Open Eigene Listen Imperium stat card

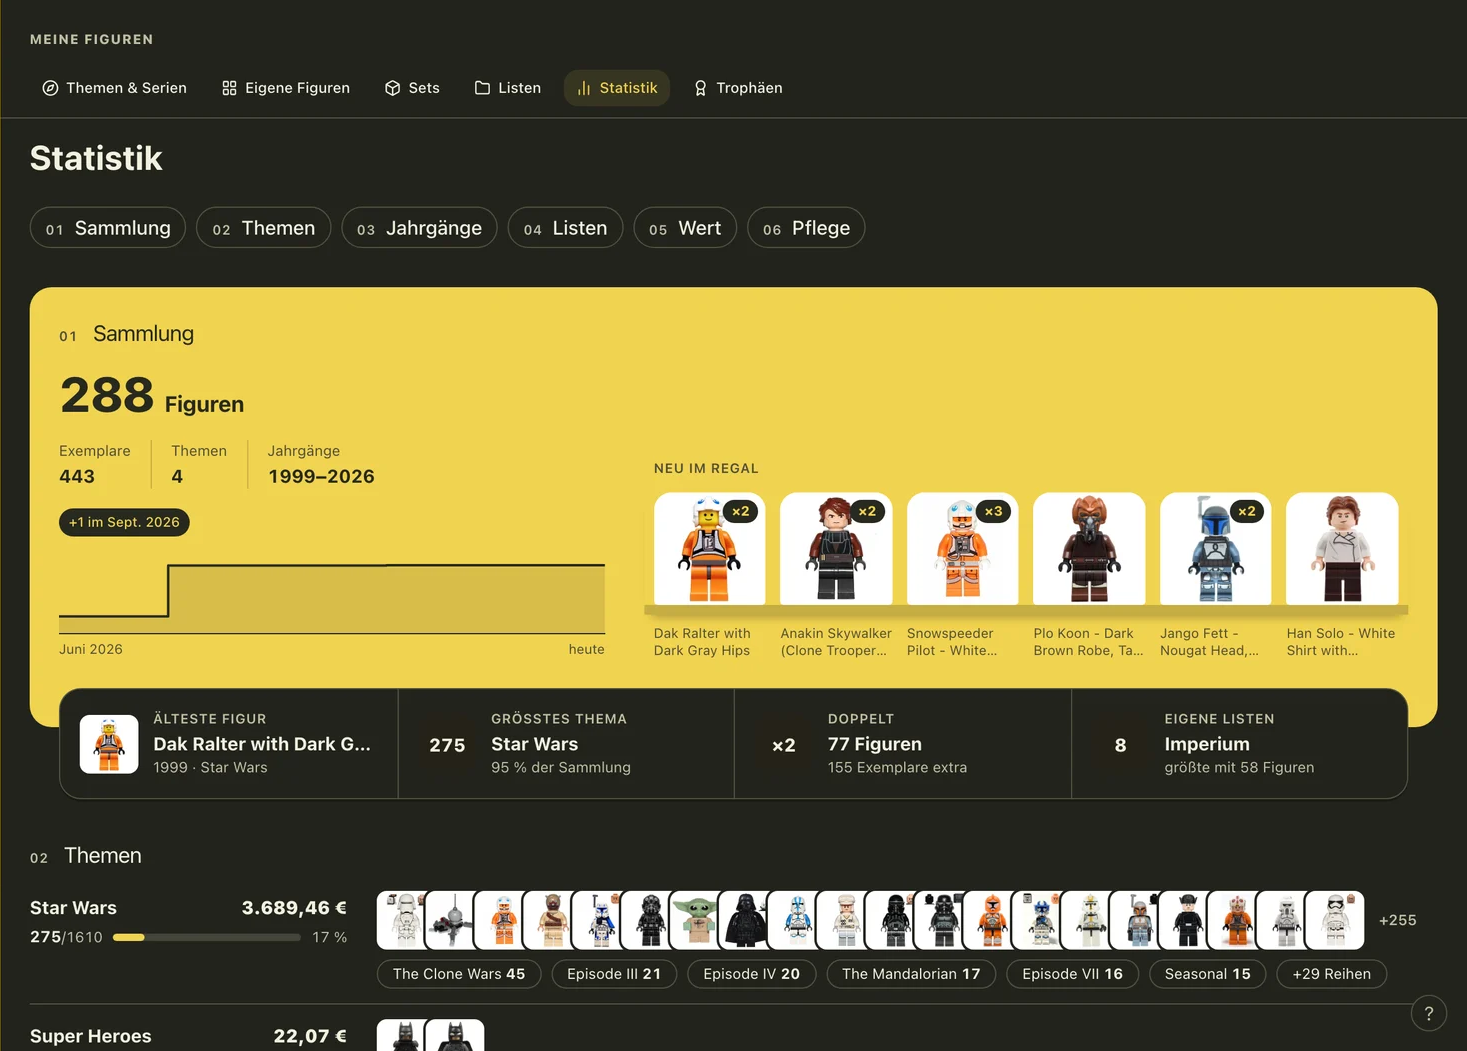point(1239,743)
